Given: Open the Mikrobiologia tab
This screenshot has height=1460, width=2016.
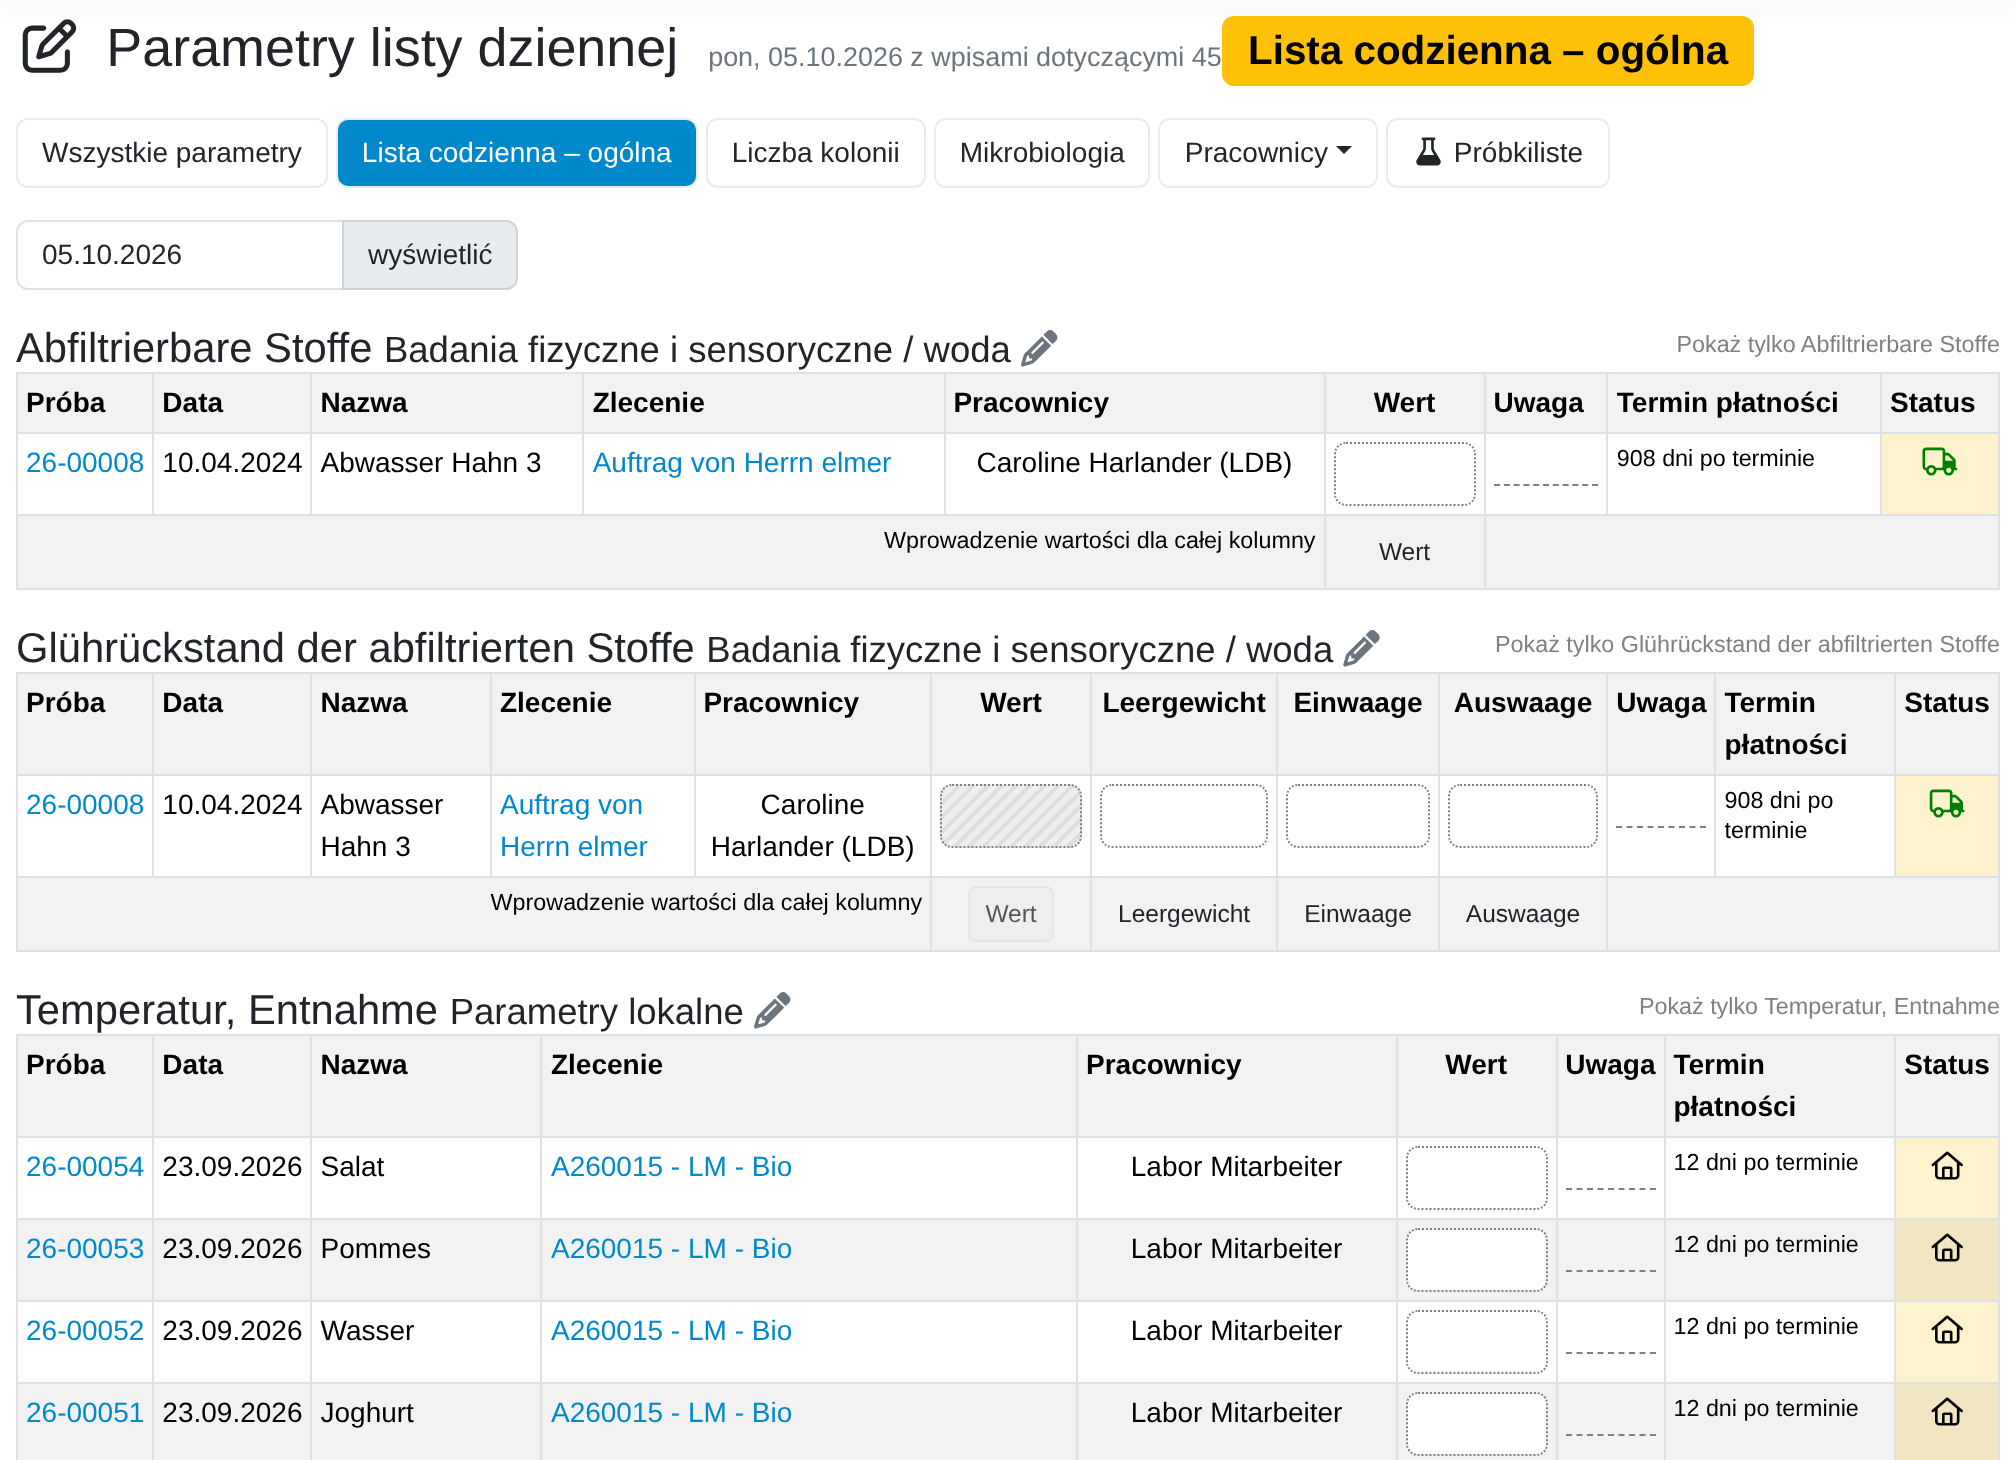Looking at the screenshot, I should point(1041,153).
